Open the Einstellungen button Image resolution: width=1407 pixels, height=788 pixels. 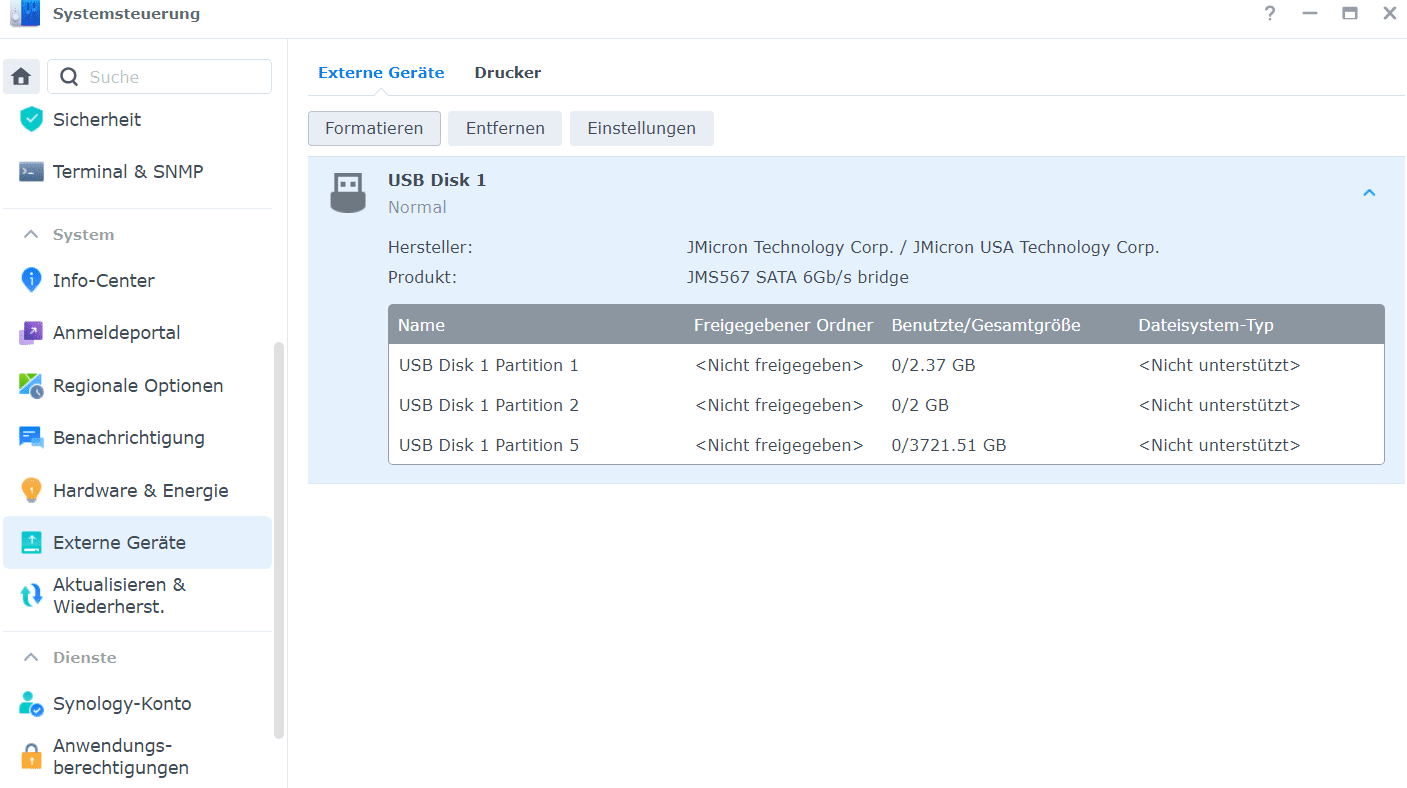click(x=641, y=128)
